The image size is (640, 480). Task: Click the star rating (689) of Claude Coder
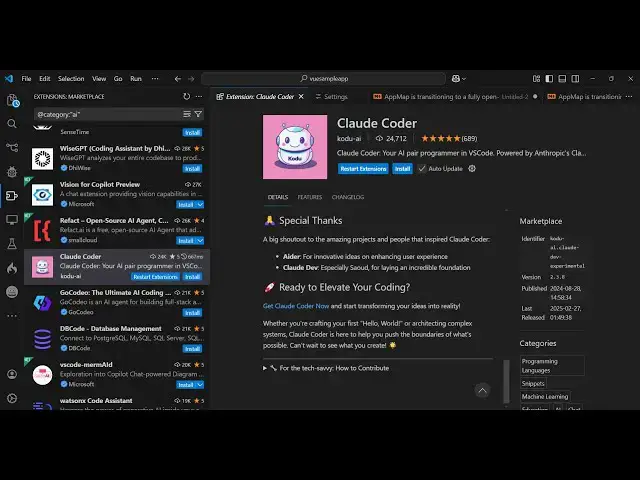[449, 138]
